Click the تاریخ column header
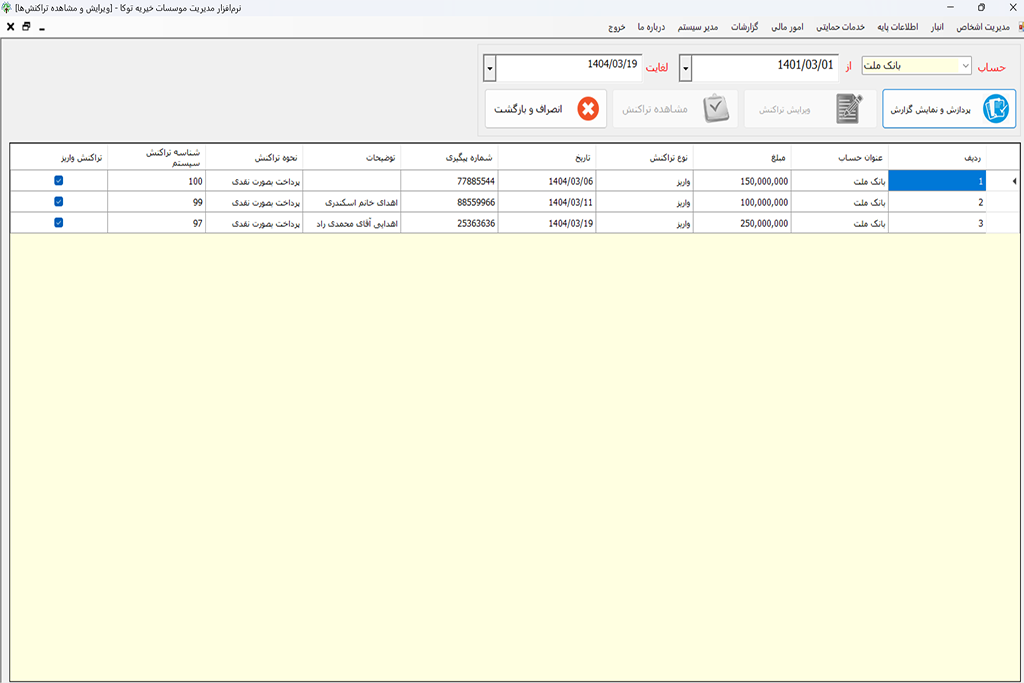 [547, 157]
